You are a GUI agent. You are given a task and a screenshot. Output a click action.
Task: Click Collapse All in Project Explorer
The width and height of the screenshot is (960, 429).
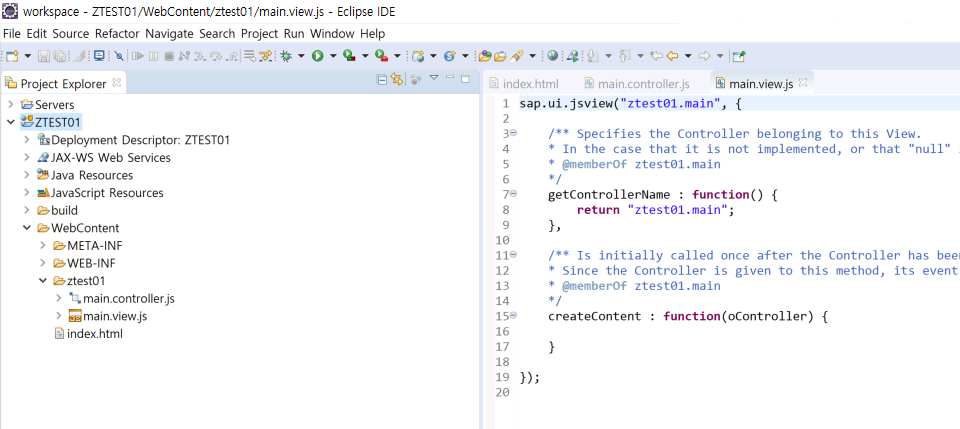381,79
